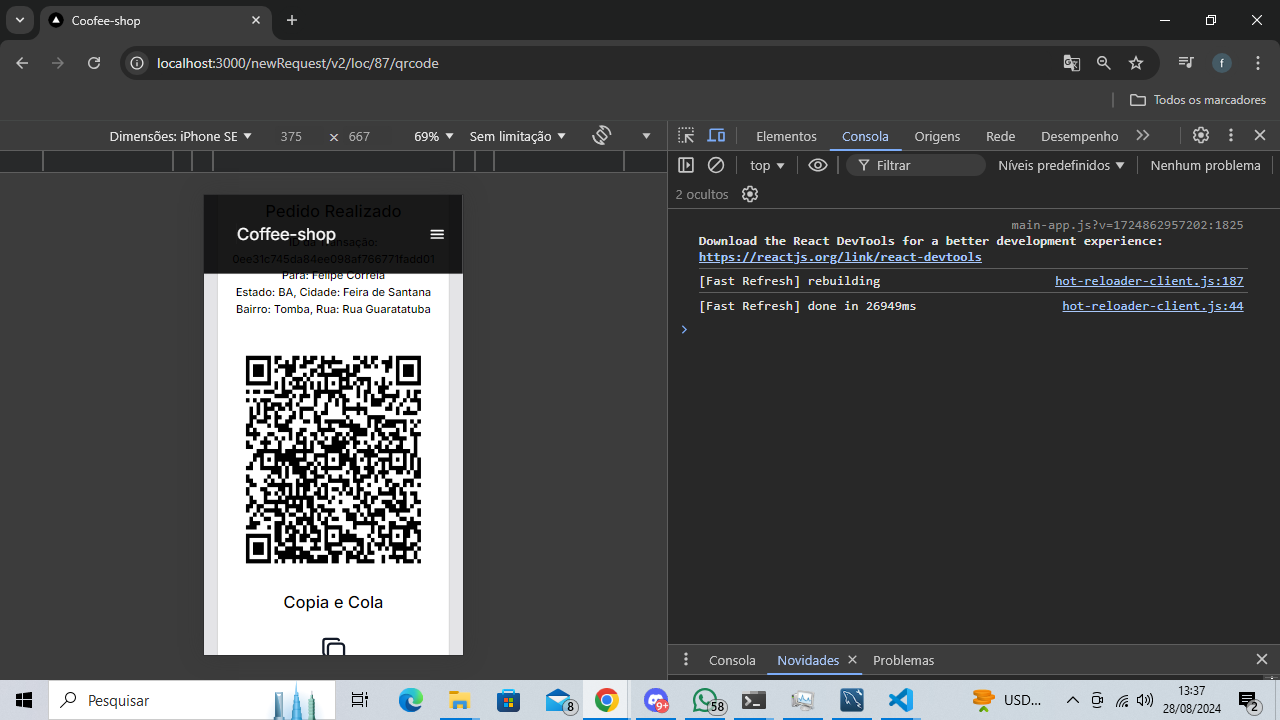Viewport: 1280px width, 720px height.
Task: Edit the viewport height value 667
Action: pyautogui.click(x=359, y=136)
